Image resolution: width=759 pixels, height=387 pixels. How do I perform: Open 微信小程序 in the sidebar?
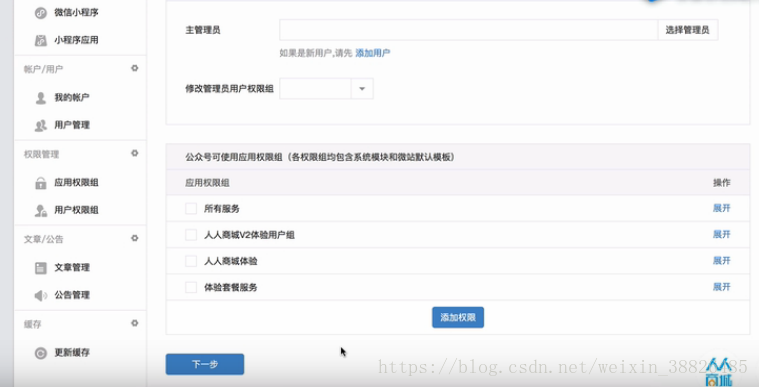(x=76, y=13)
